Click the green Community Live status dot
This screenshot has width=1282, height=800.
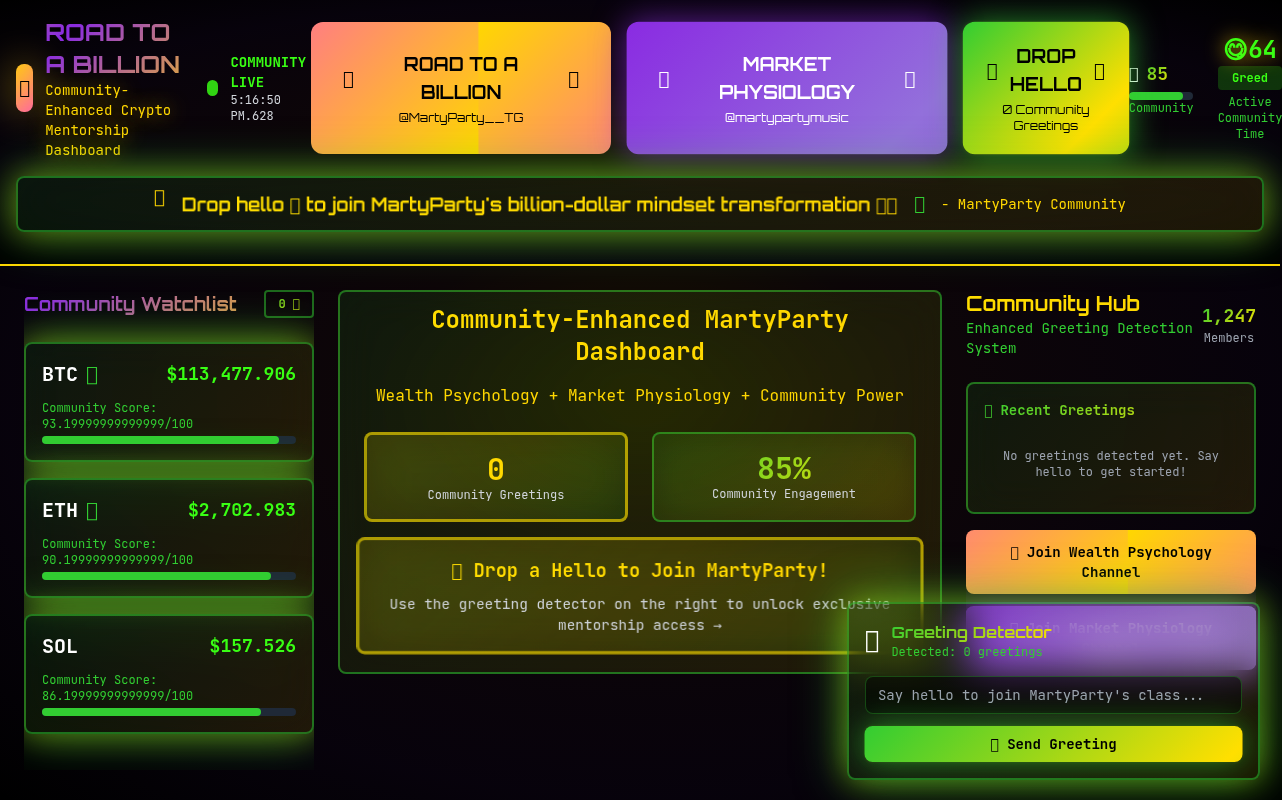click(212, 88)
